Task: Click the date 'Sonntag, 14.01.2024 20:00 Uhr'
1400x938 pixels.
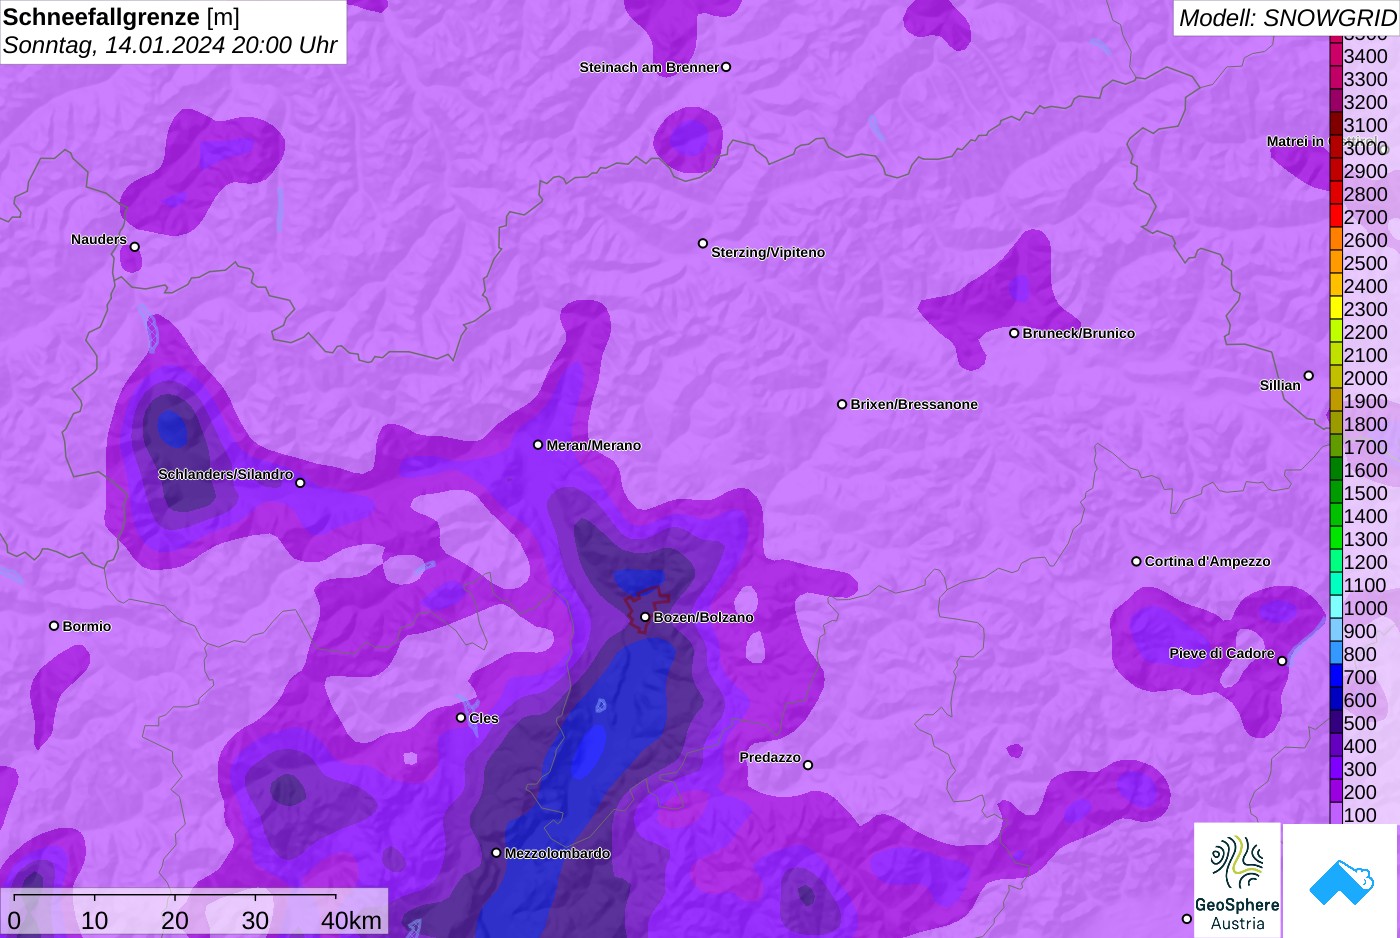Action: [170, 45]
